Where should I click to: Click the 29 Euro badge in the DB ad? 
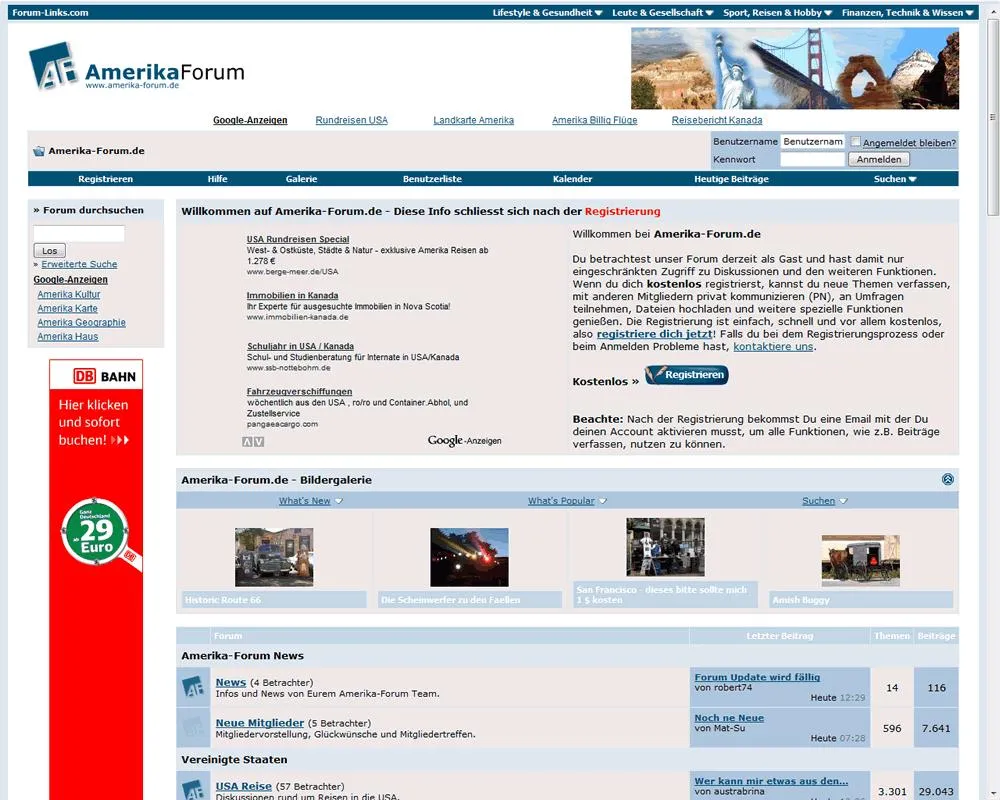pyautogui.click(x=96, y=531)
